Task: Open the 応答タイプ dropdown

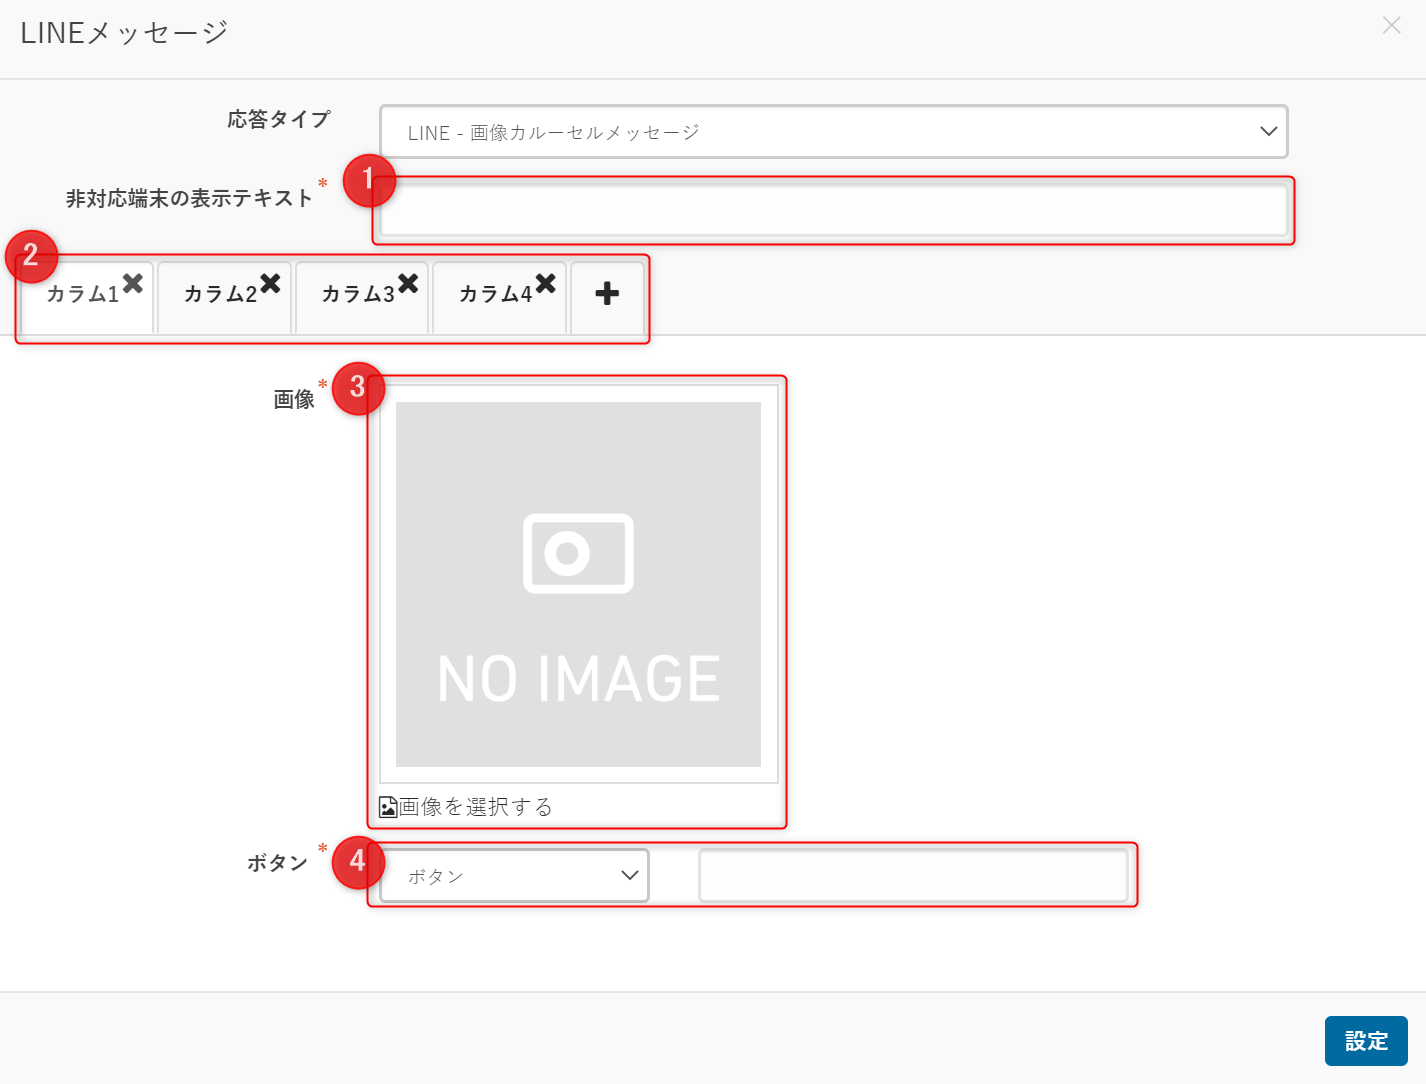Action: click(833, 132)
